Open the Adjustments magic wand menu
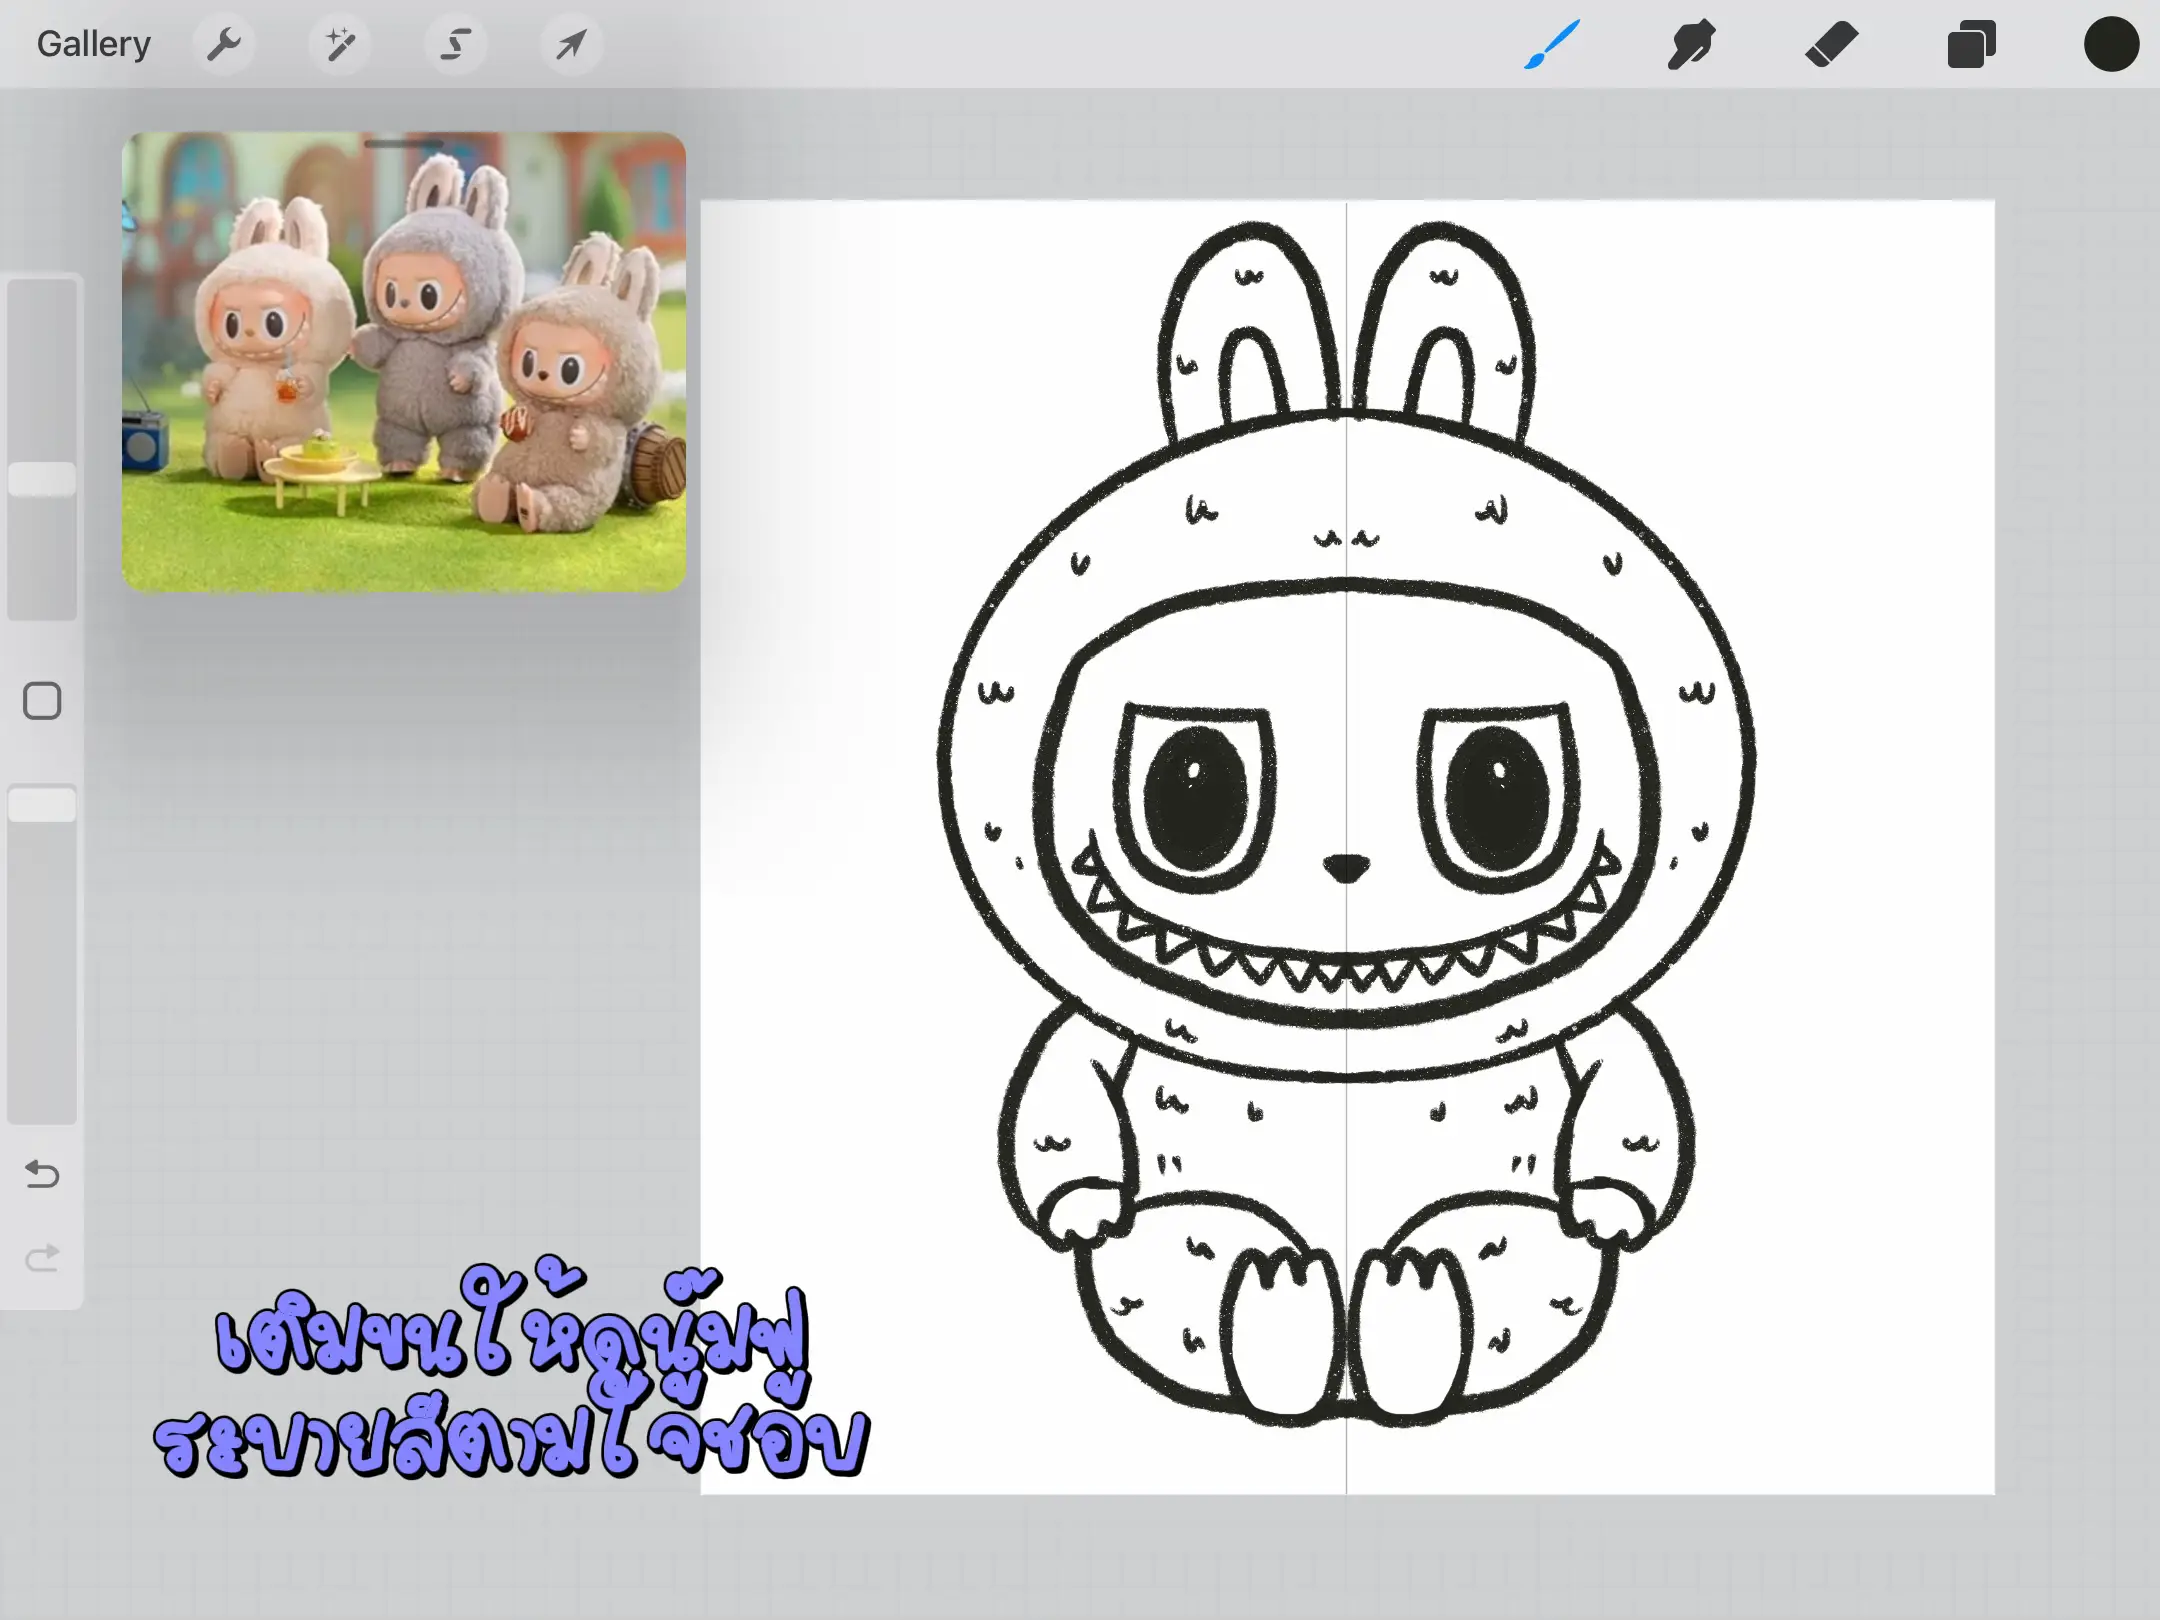Image resolution: width=2160 pixels, height=1620 pixels. tap(340, 44)
